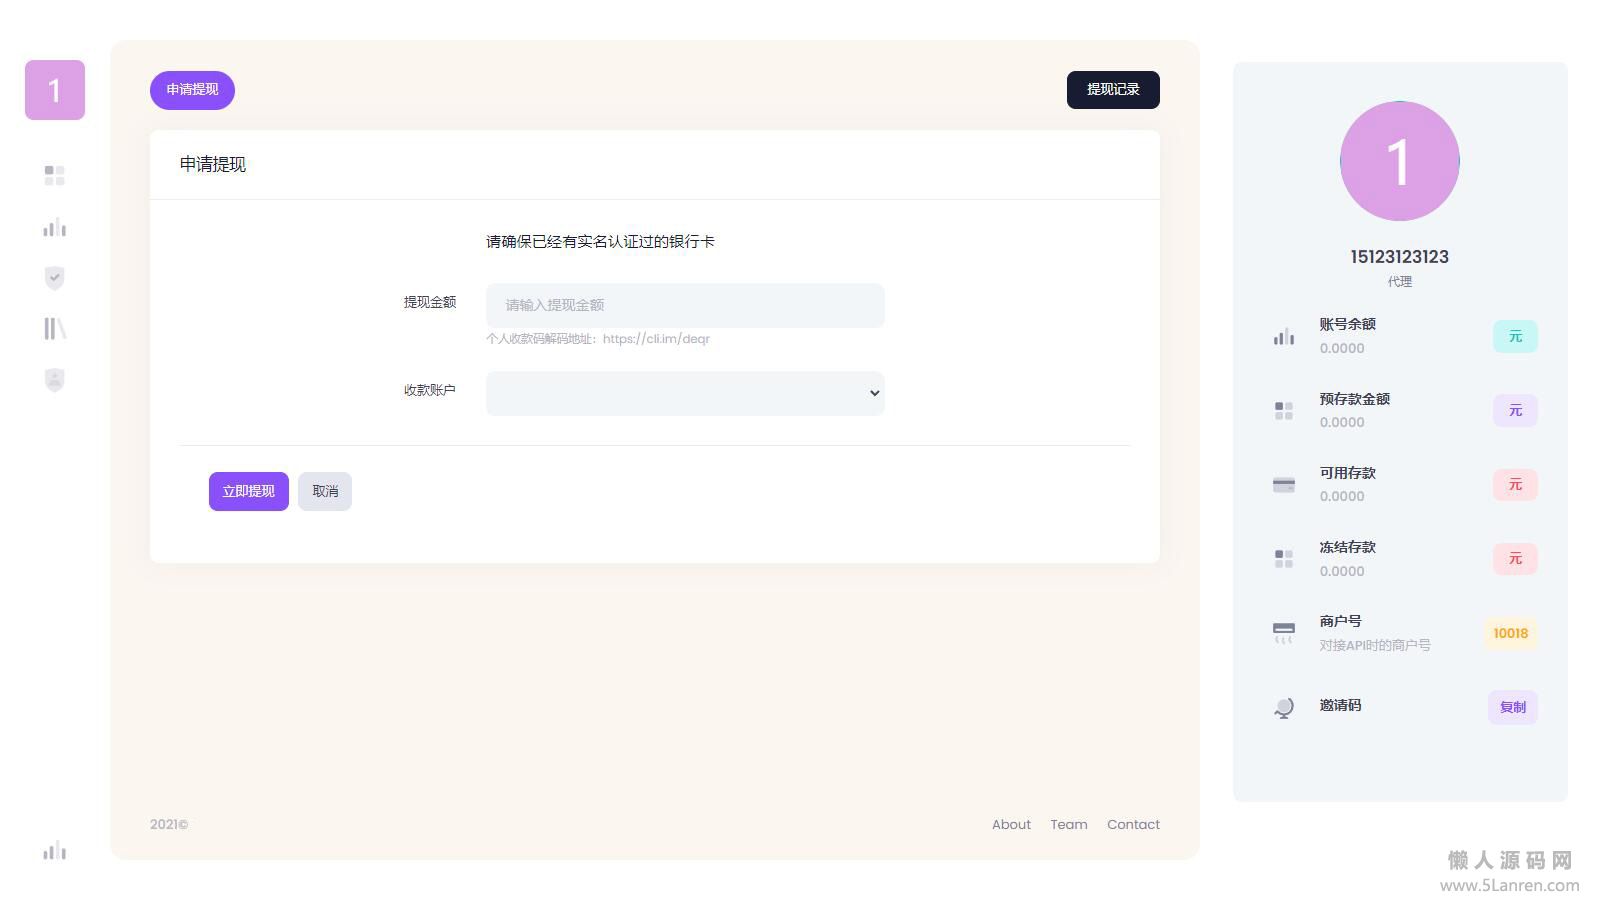Screen dimensions: 1600x900
Task: Open the Team footer link
Action: coord(1069,824)
